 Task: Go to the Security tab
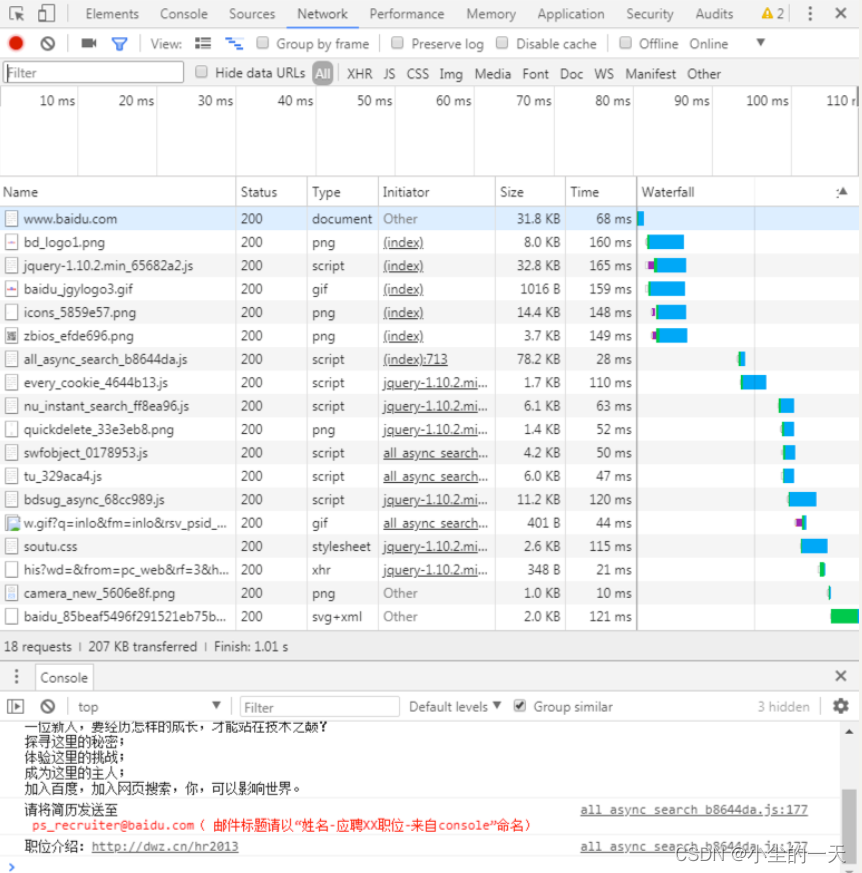click(649, 14)
